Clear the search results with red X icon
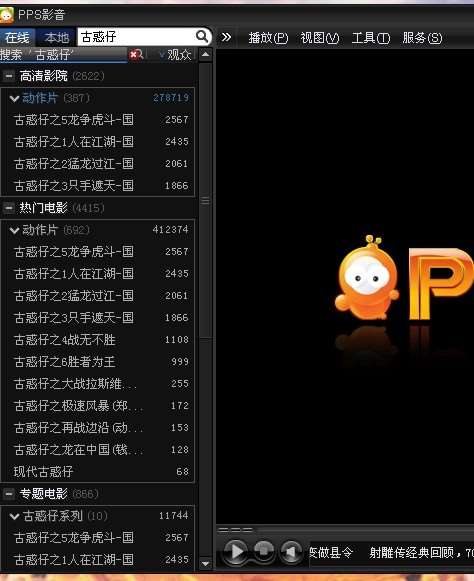Screen dimensions: 474x581 pyautogui.click(x=136, y=55)
